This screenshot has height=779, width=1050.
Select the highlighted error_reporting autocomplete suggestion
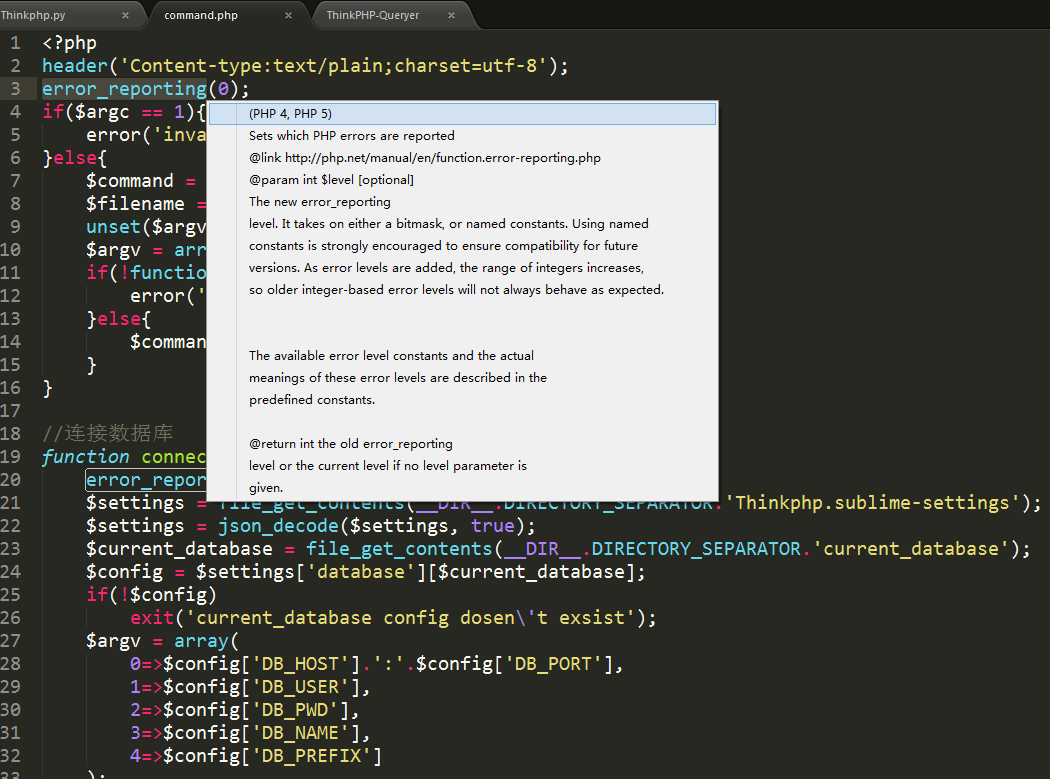[146, 479]
